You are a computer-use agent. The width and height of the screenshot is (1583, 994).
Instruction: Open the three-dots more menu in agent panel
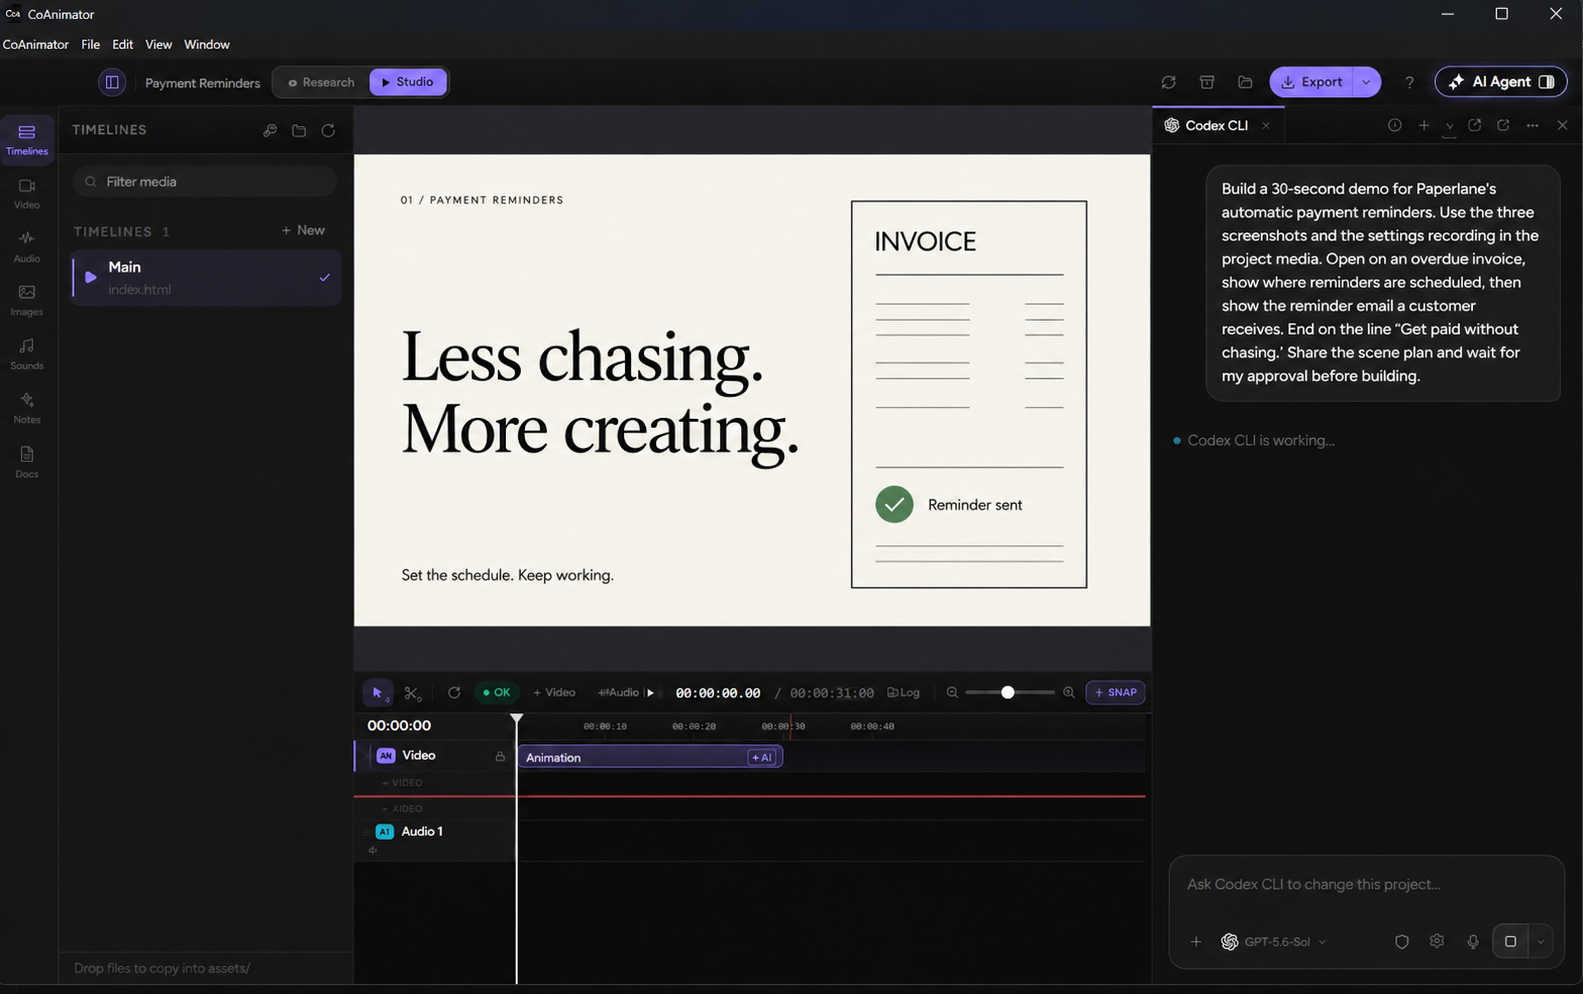click(1532, 126)
